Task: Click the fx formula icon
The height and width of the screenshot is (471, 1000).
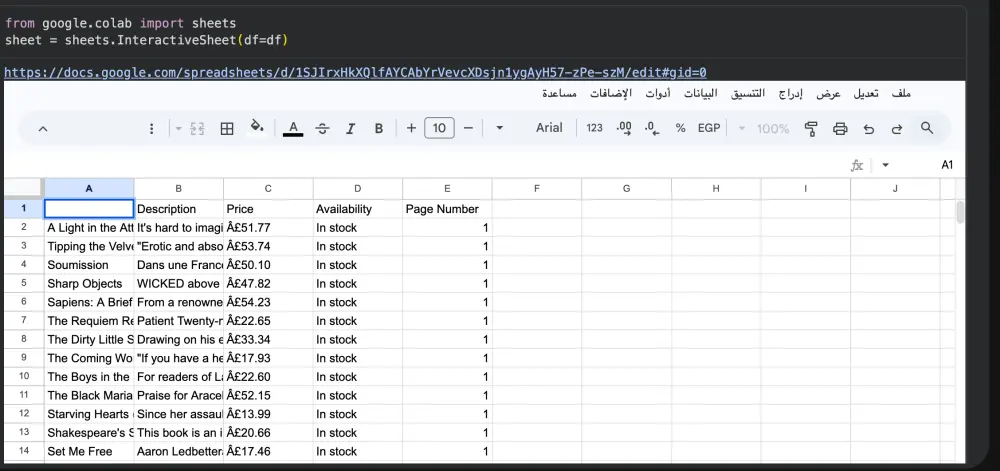Action: point(857,165)
